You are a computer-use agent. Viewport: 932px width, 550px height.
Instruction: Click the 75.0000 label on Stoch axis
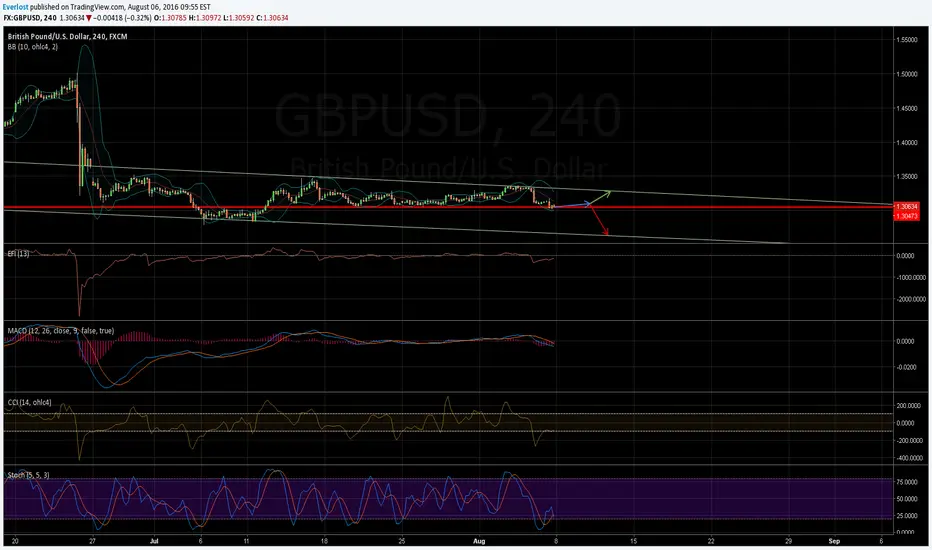(x=906, y=482)
